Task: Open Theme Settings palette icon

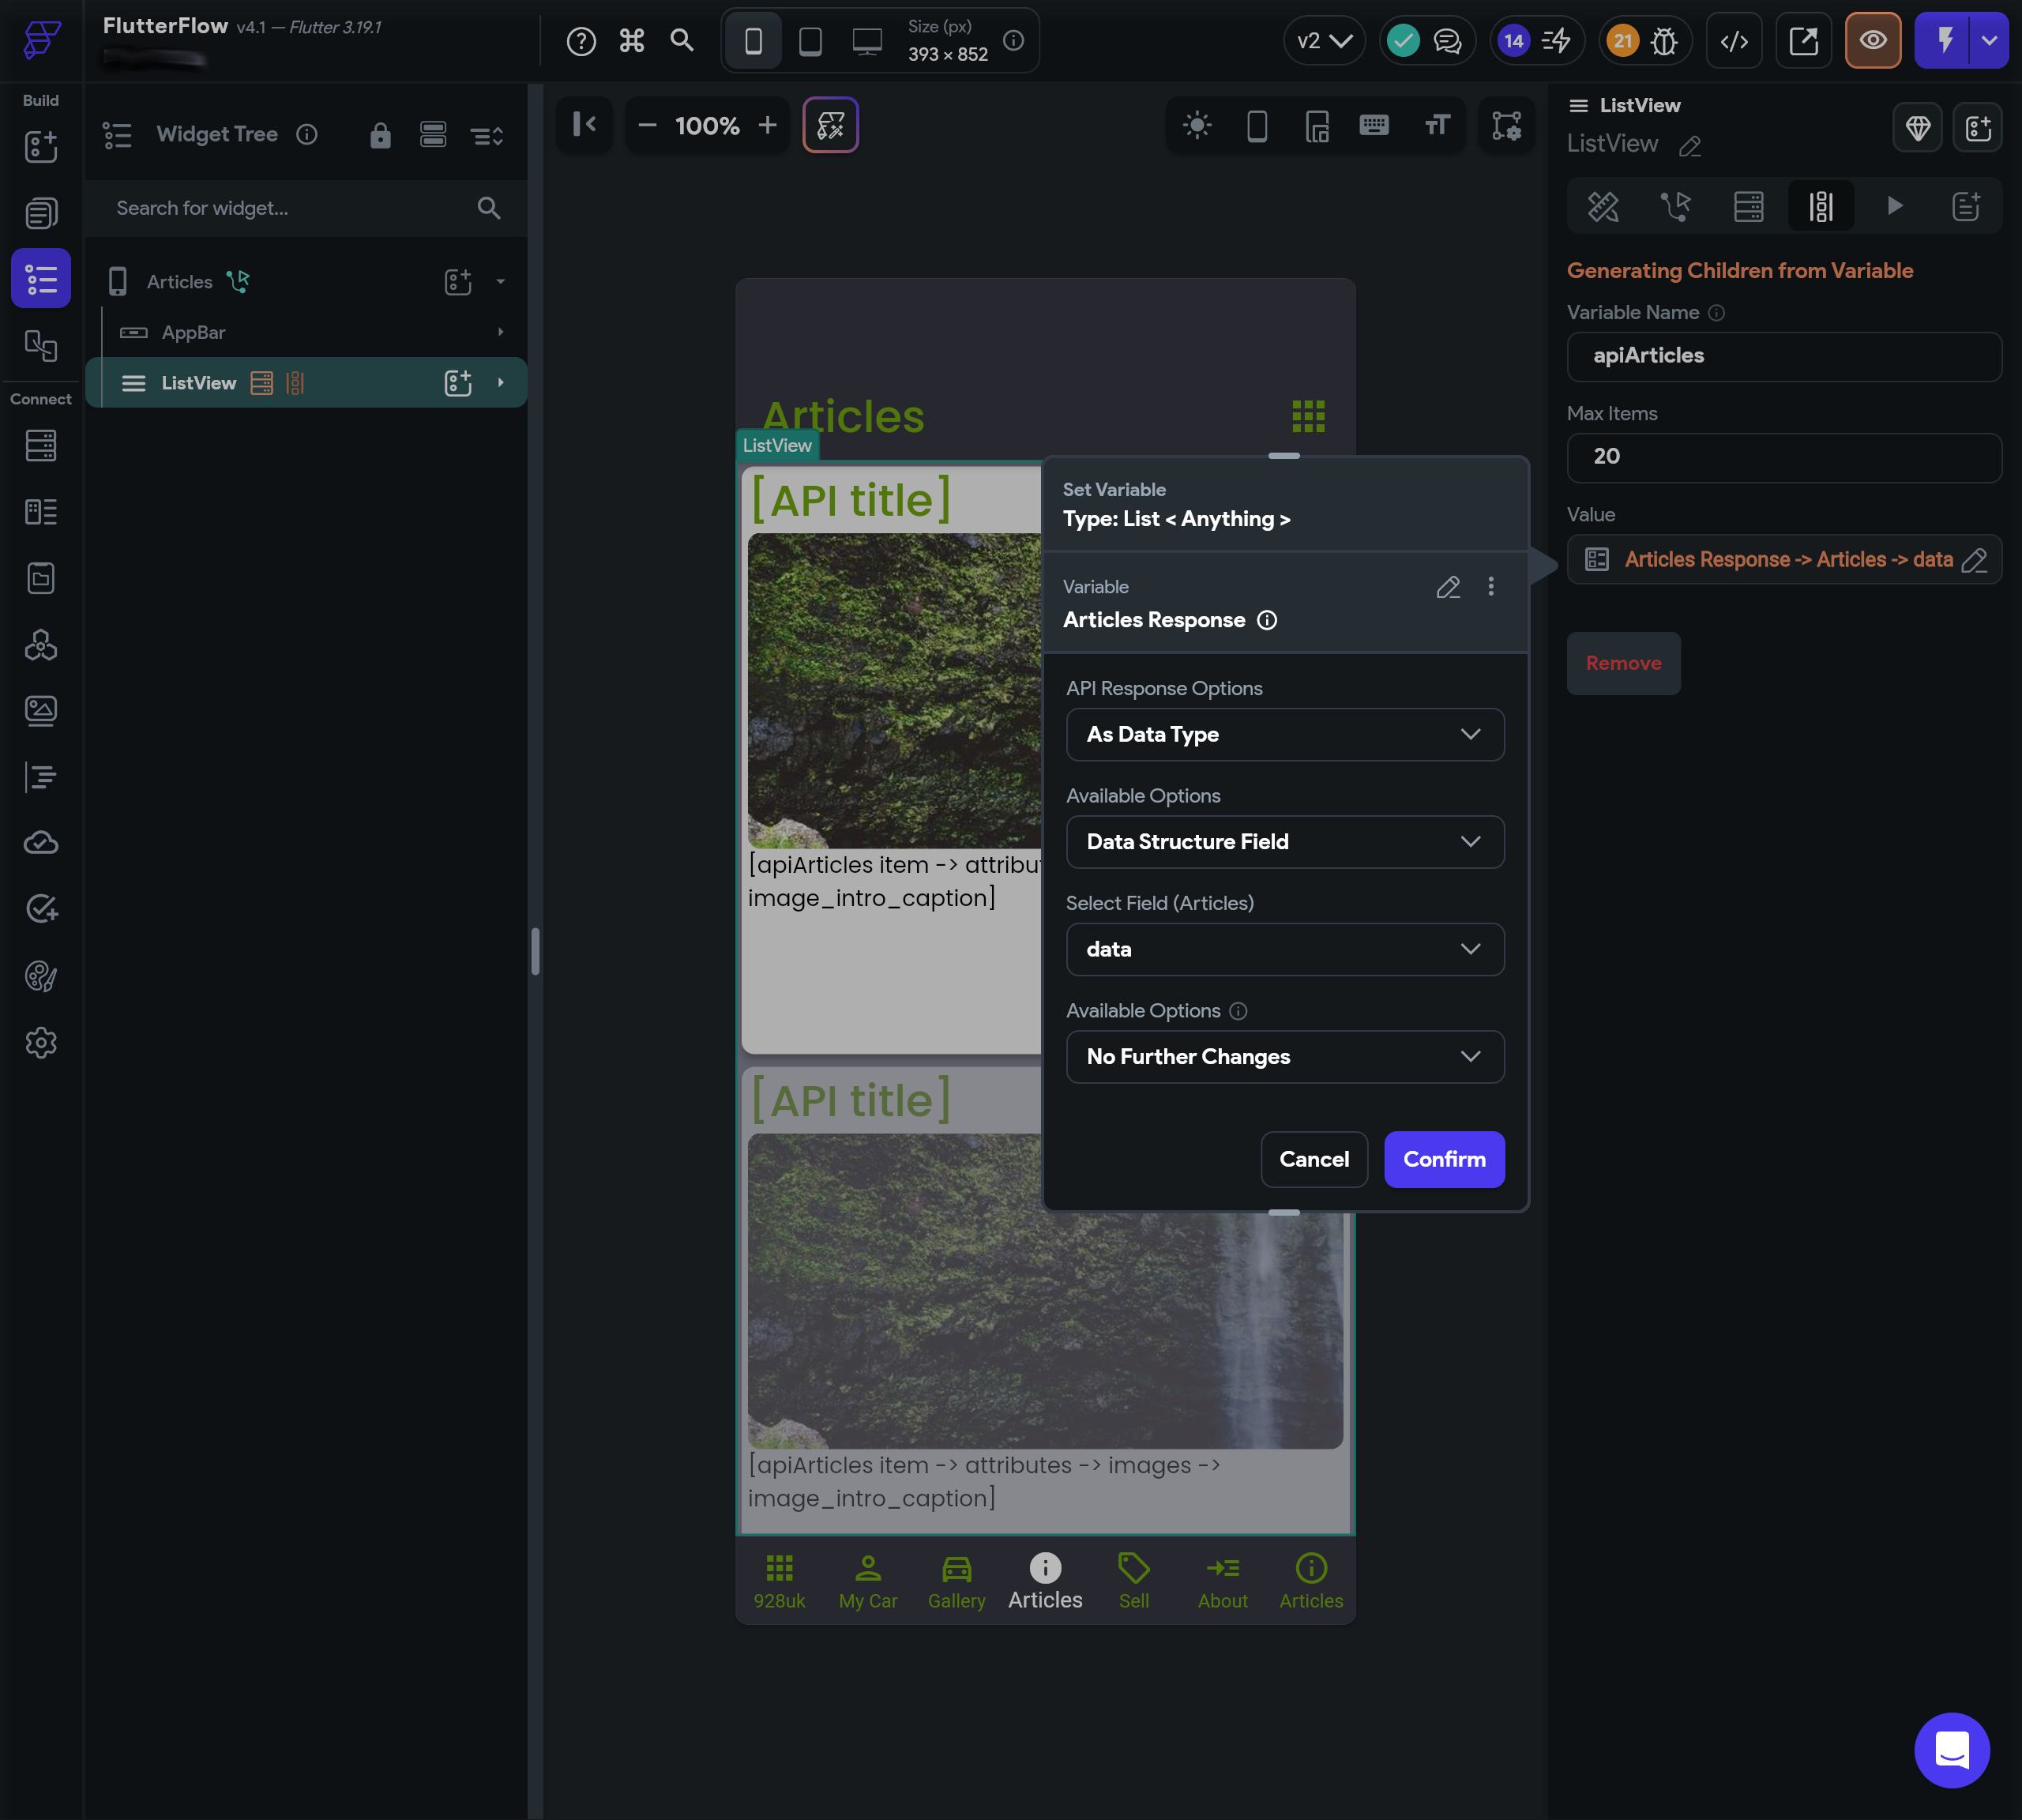Action: 40,976
